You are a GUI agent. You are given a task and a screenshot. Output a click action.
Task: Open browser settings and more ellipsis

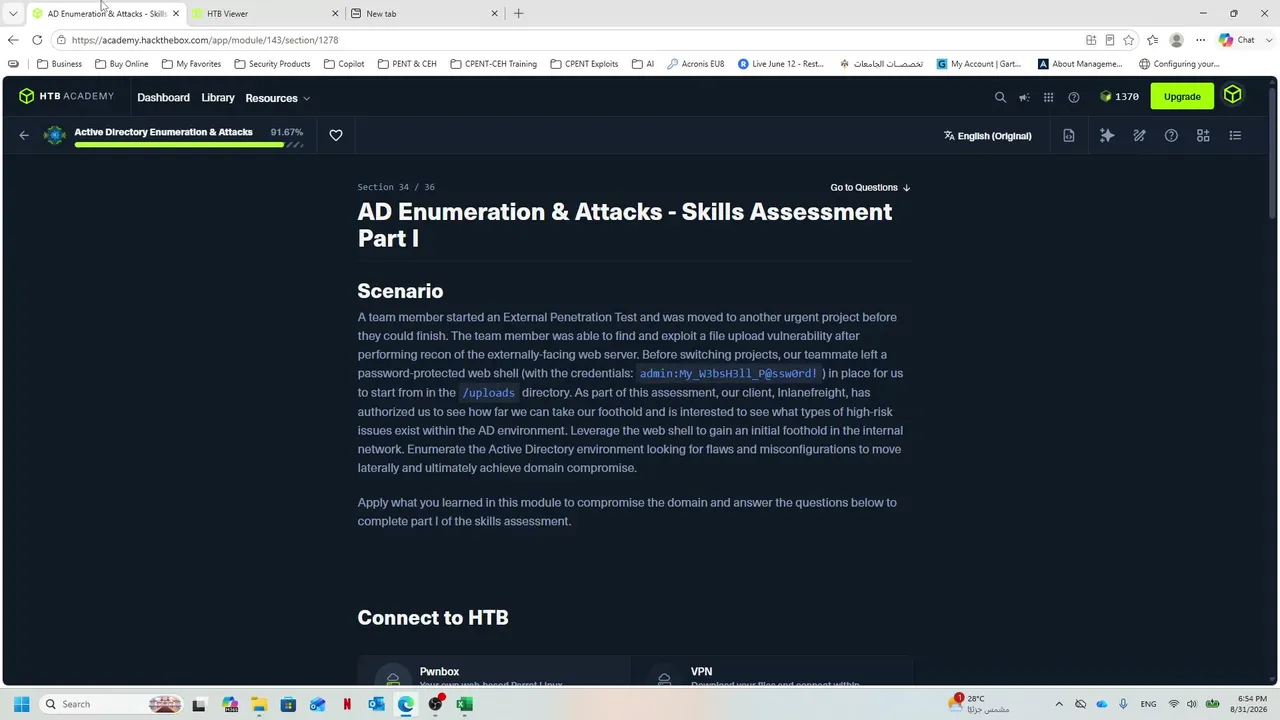pyautogui.click(x=1201, y=40)
